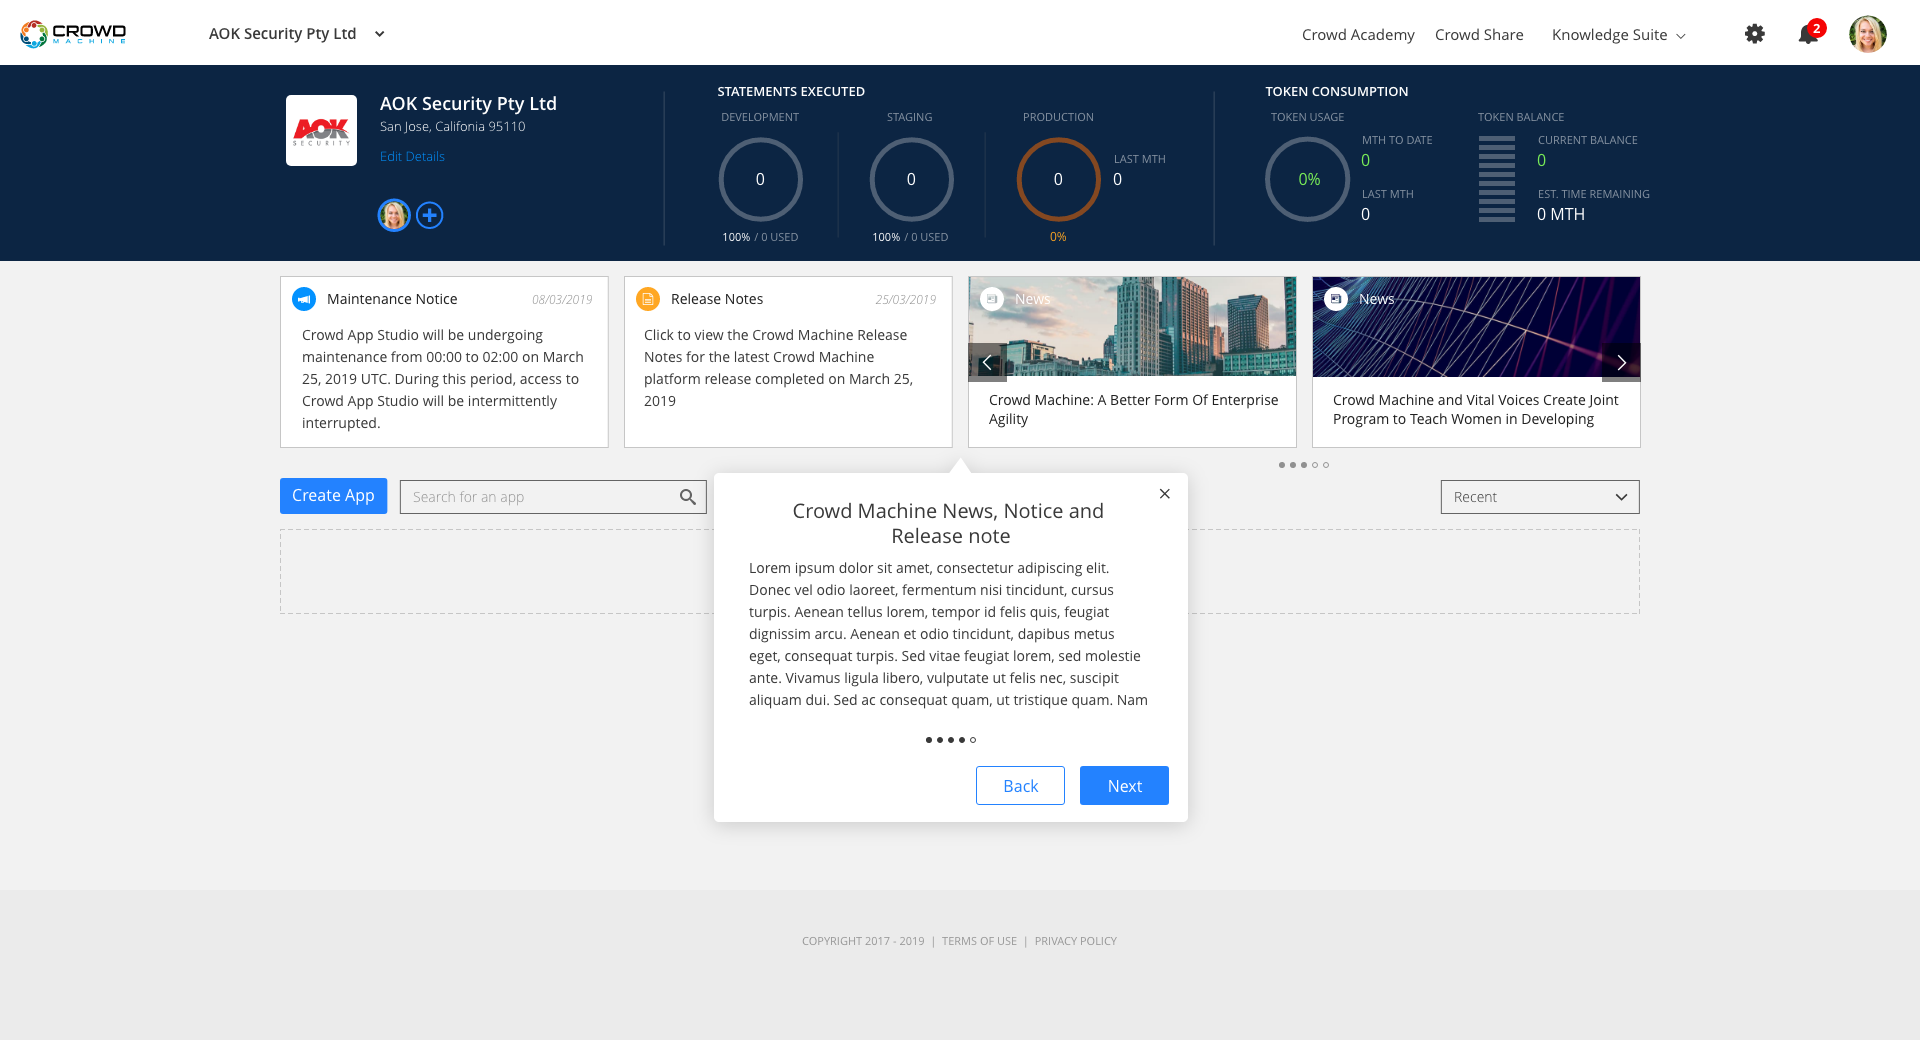This screenshot has height=1040, width=1920.
Task: Open the Vital Voices Joint Program article
Action: [x=1475, y=409]
